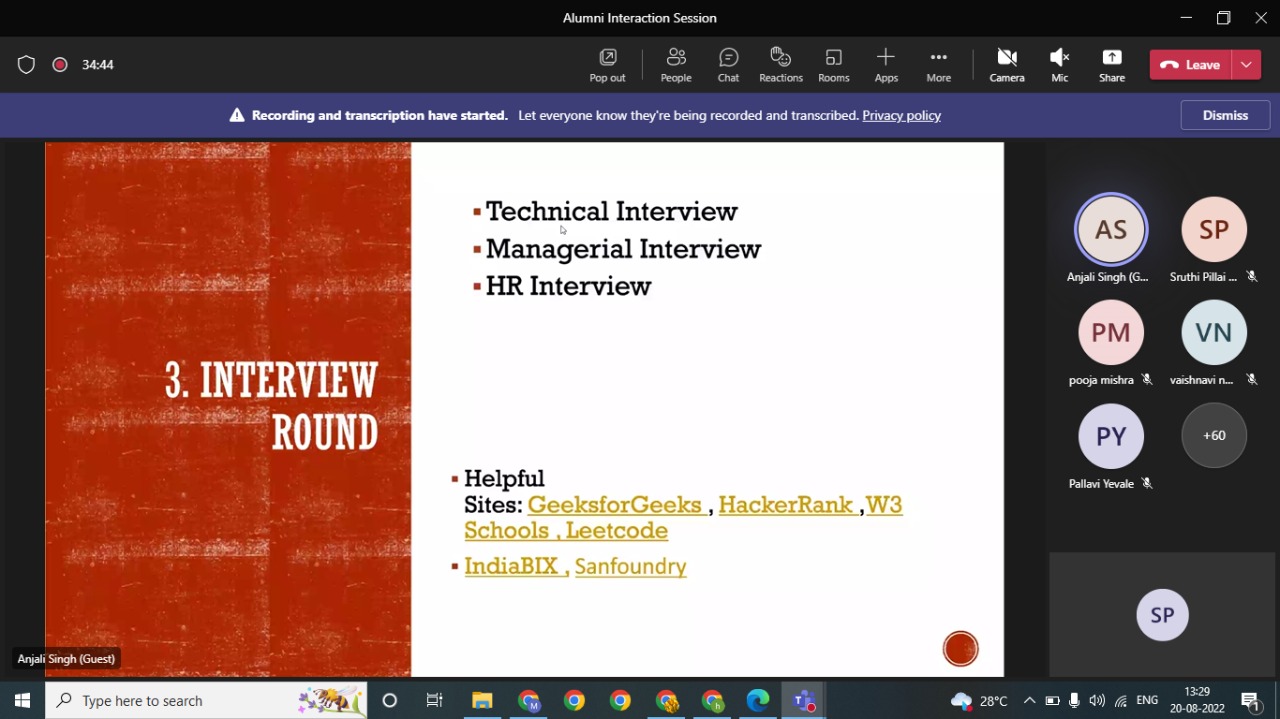
Task: Select Sruthi Pillai's participant avatar
Action: click(x=1214, y=229)
